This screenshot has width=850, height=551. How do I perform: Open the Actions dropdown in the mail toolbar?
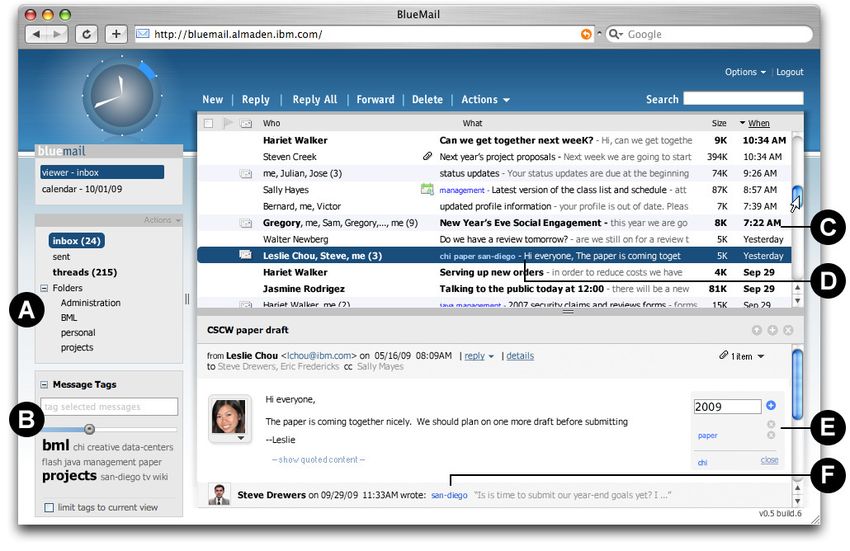485,100
